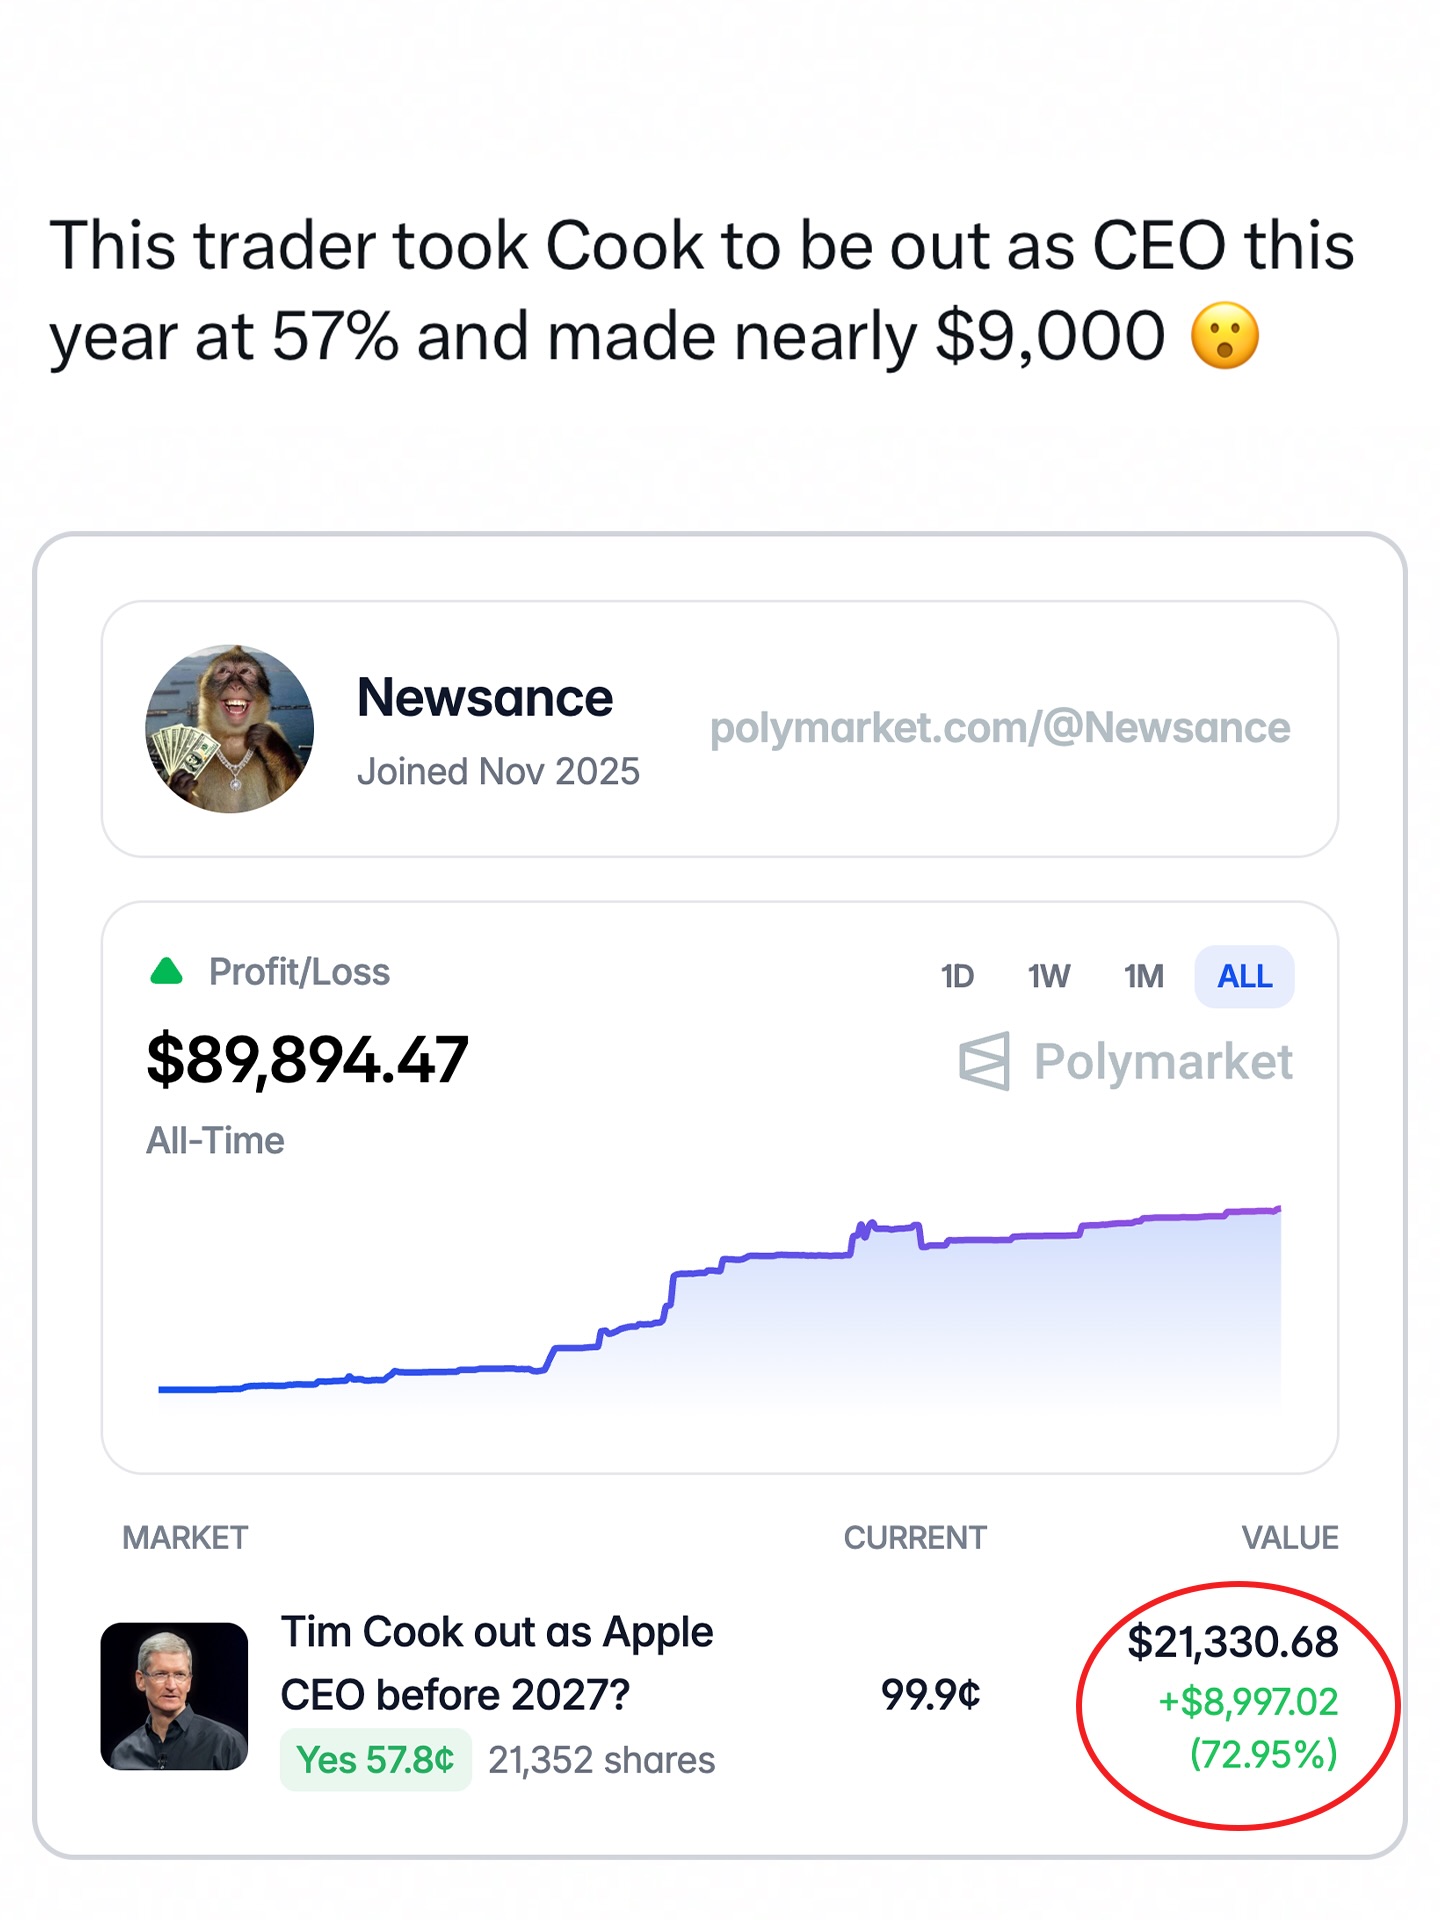Switch to the 1W time range
Viewport: 1440px width, 1920px height.
(x=1049, y=976)
